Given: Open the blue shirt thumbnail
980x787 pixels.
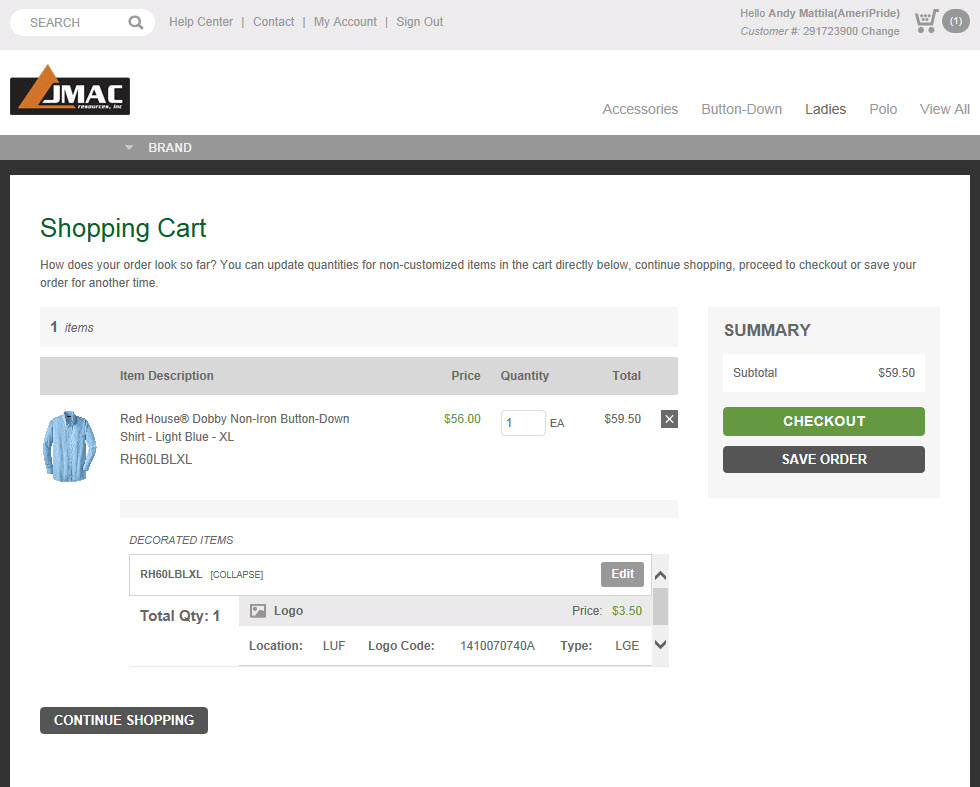Looking at the screenshot, I should pos(70,446).
